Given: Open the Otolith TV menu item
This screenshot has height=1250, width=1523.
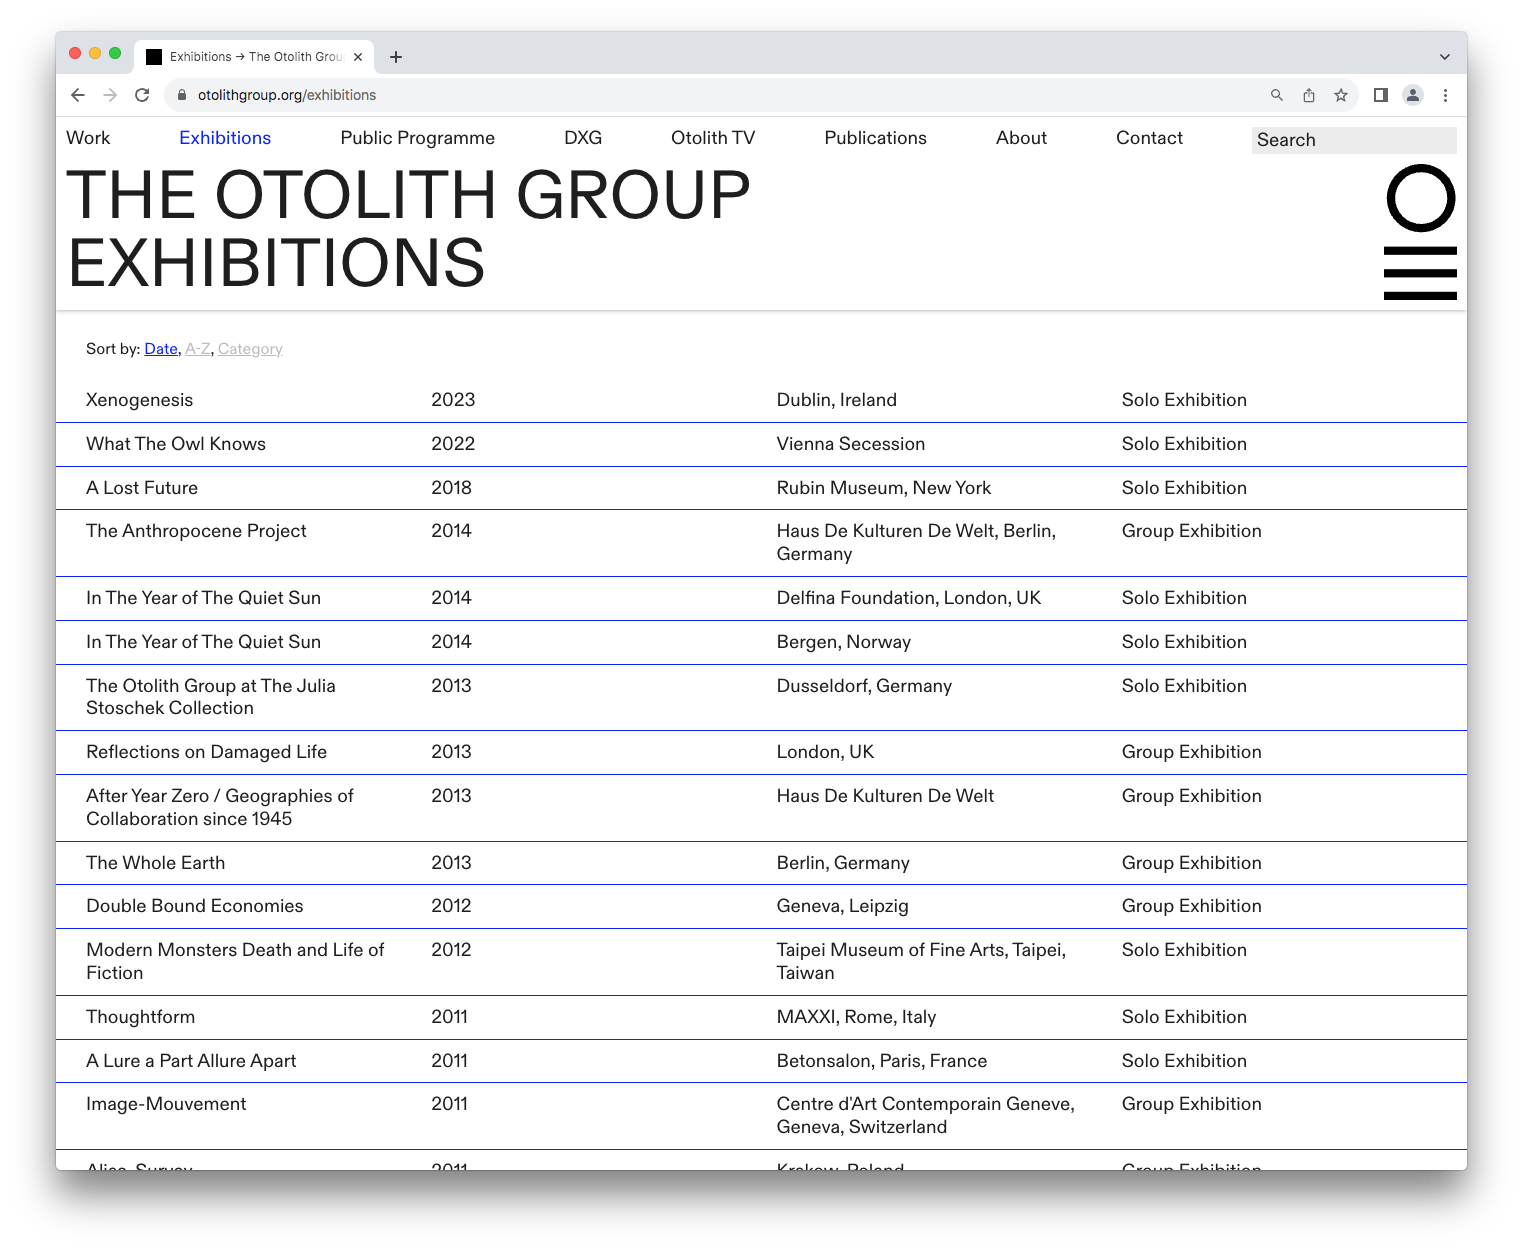Looking at the screenshot, I should click(x=712, y=138).
